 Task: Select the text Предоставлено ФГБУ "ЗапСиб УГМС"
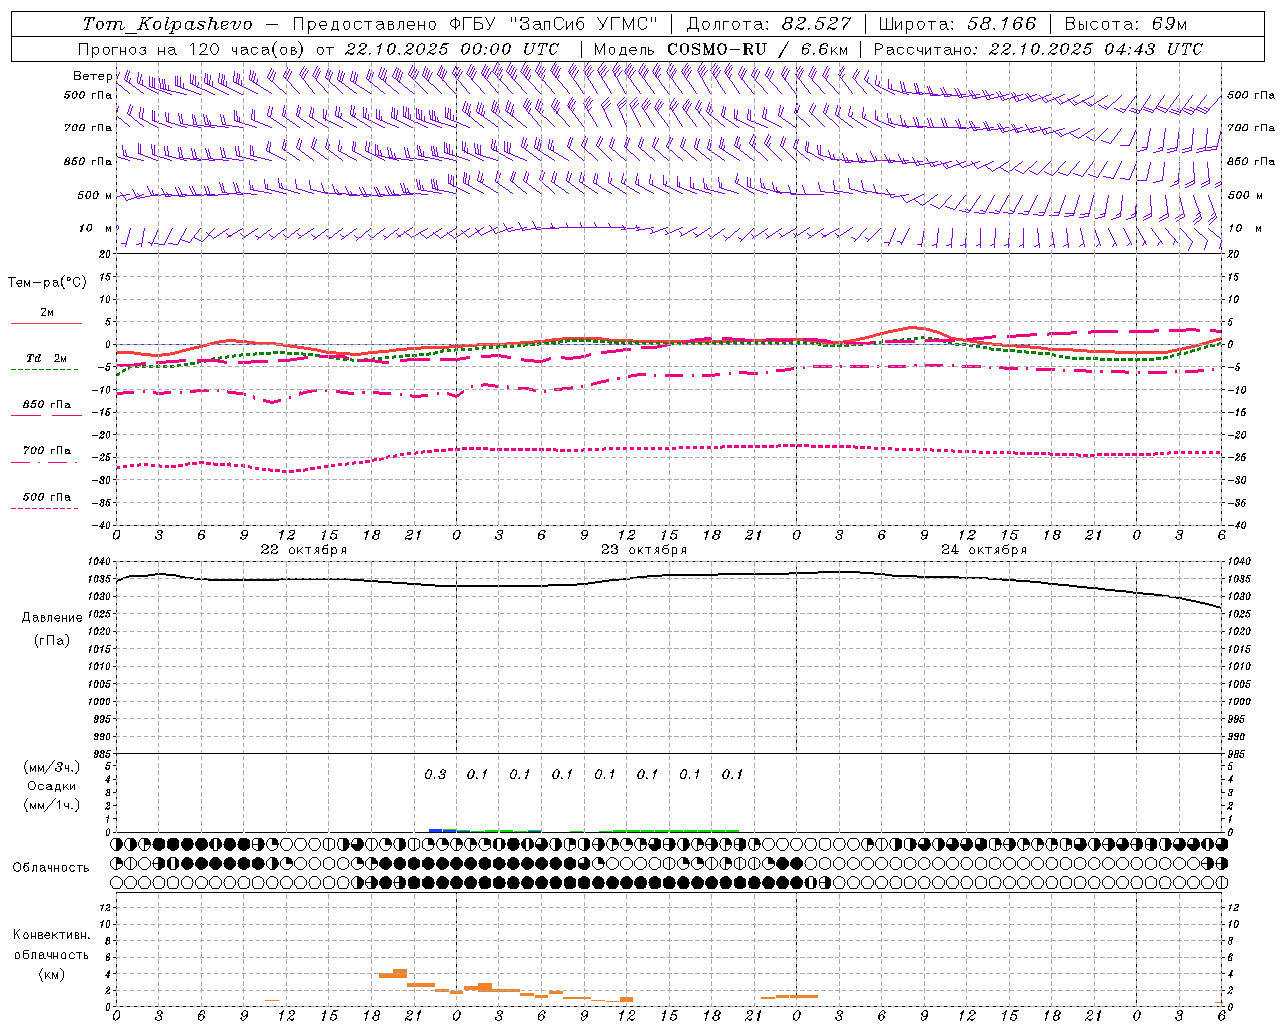pos(475,24)
